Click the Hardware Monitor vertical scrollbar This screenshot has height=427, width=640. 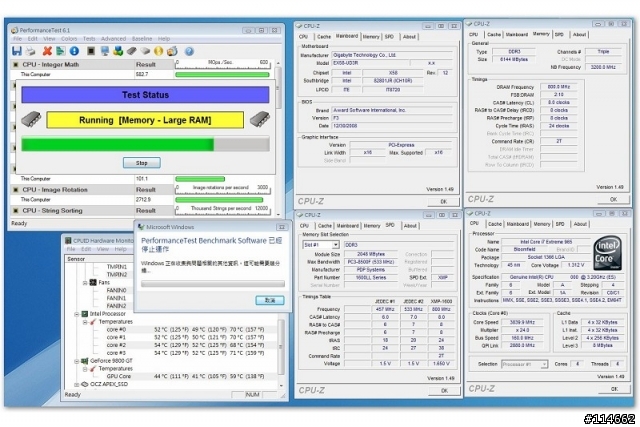pos(281,347)
